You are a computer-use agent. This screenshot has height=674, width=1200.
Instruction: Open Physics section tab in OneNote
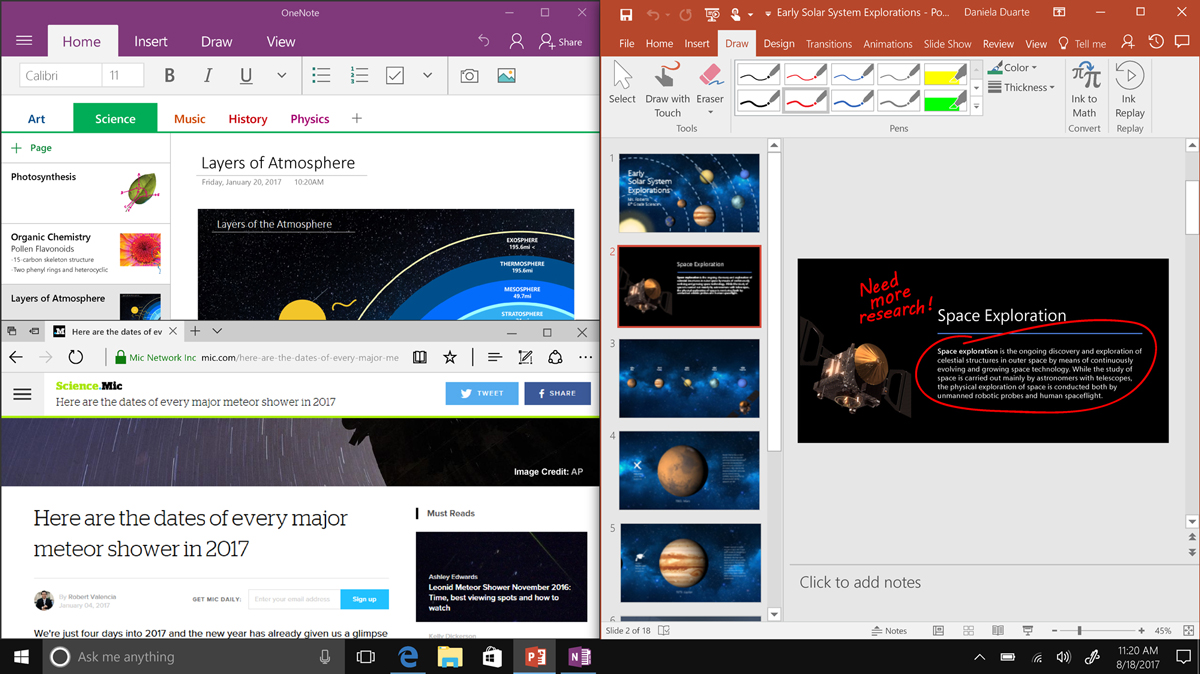click(x=310, y=119)
